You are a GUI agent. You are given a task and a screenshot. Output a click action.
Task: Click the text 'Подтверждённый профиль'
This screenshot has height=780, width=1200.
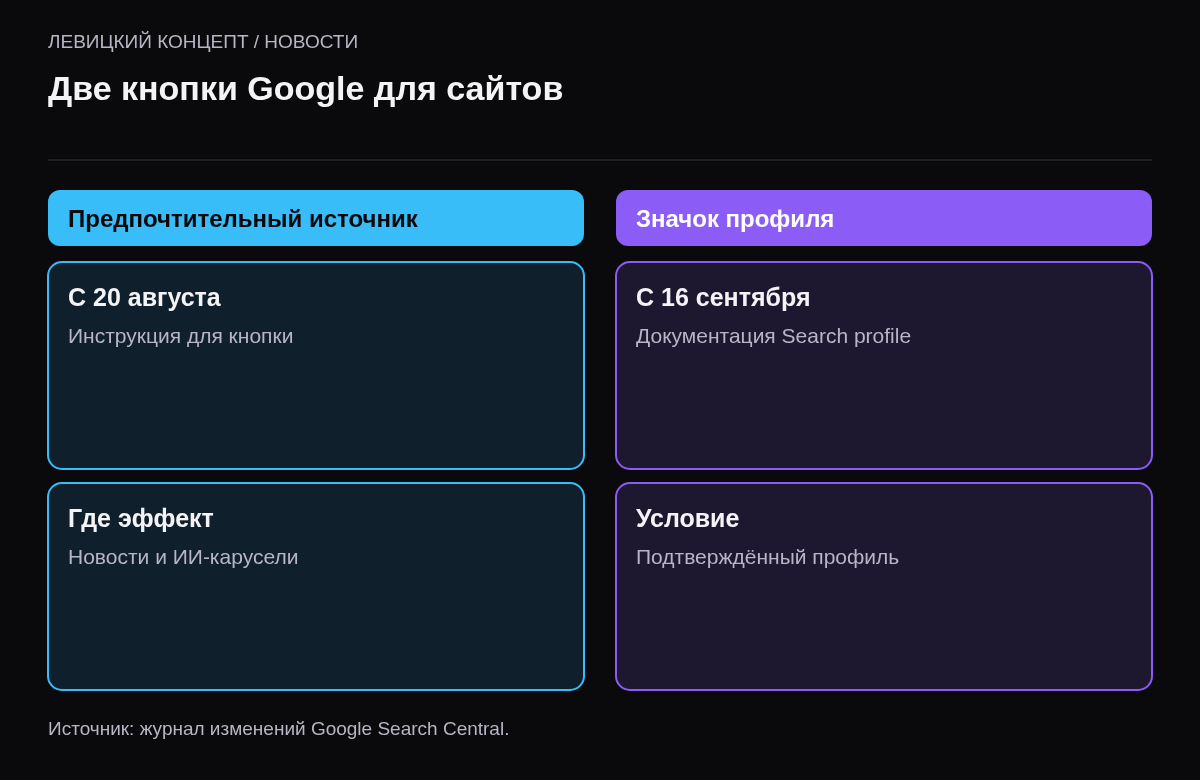coord(767,557)
